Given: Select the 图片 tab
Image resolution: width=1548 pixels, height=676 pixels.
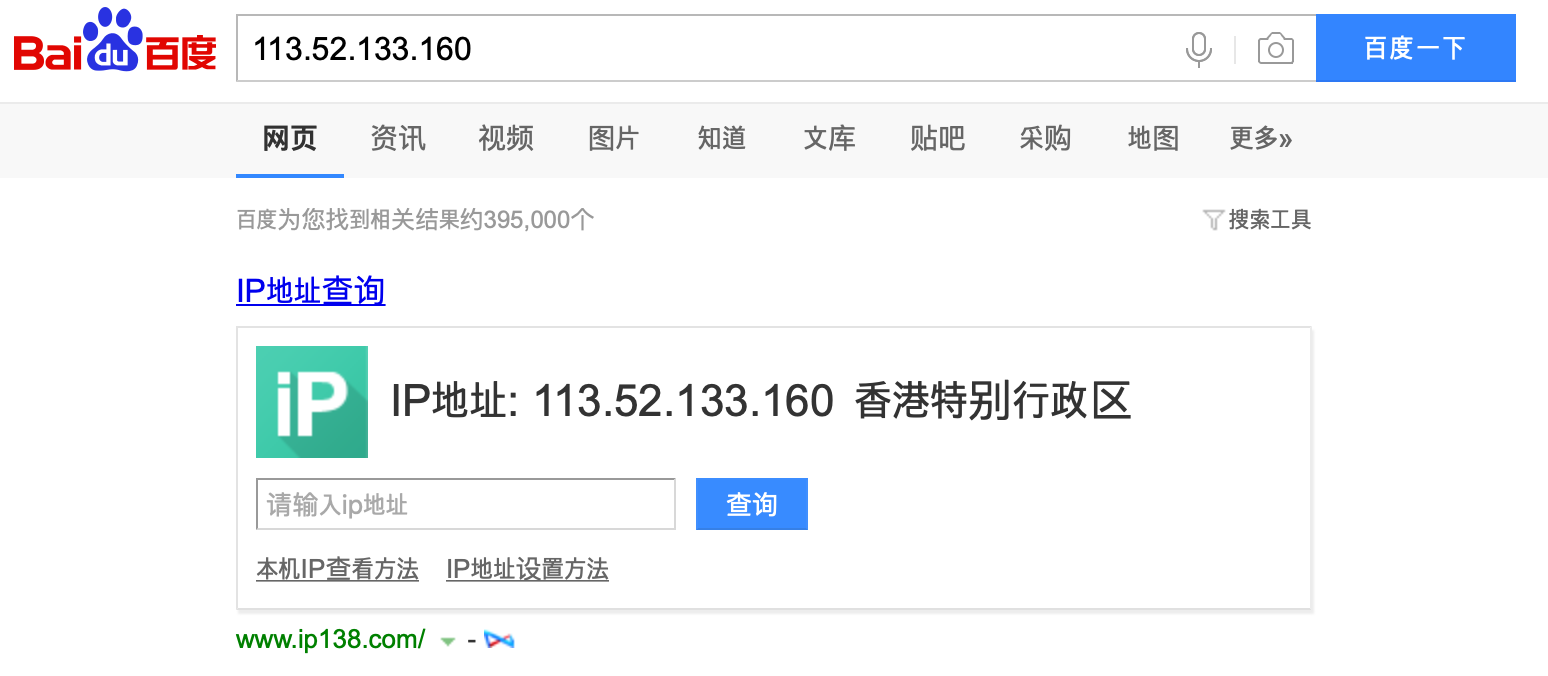Looking at the screenshot, I should coord(614,138).
